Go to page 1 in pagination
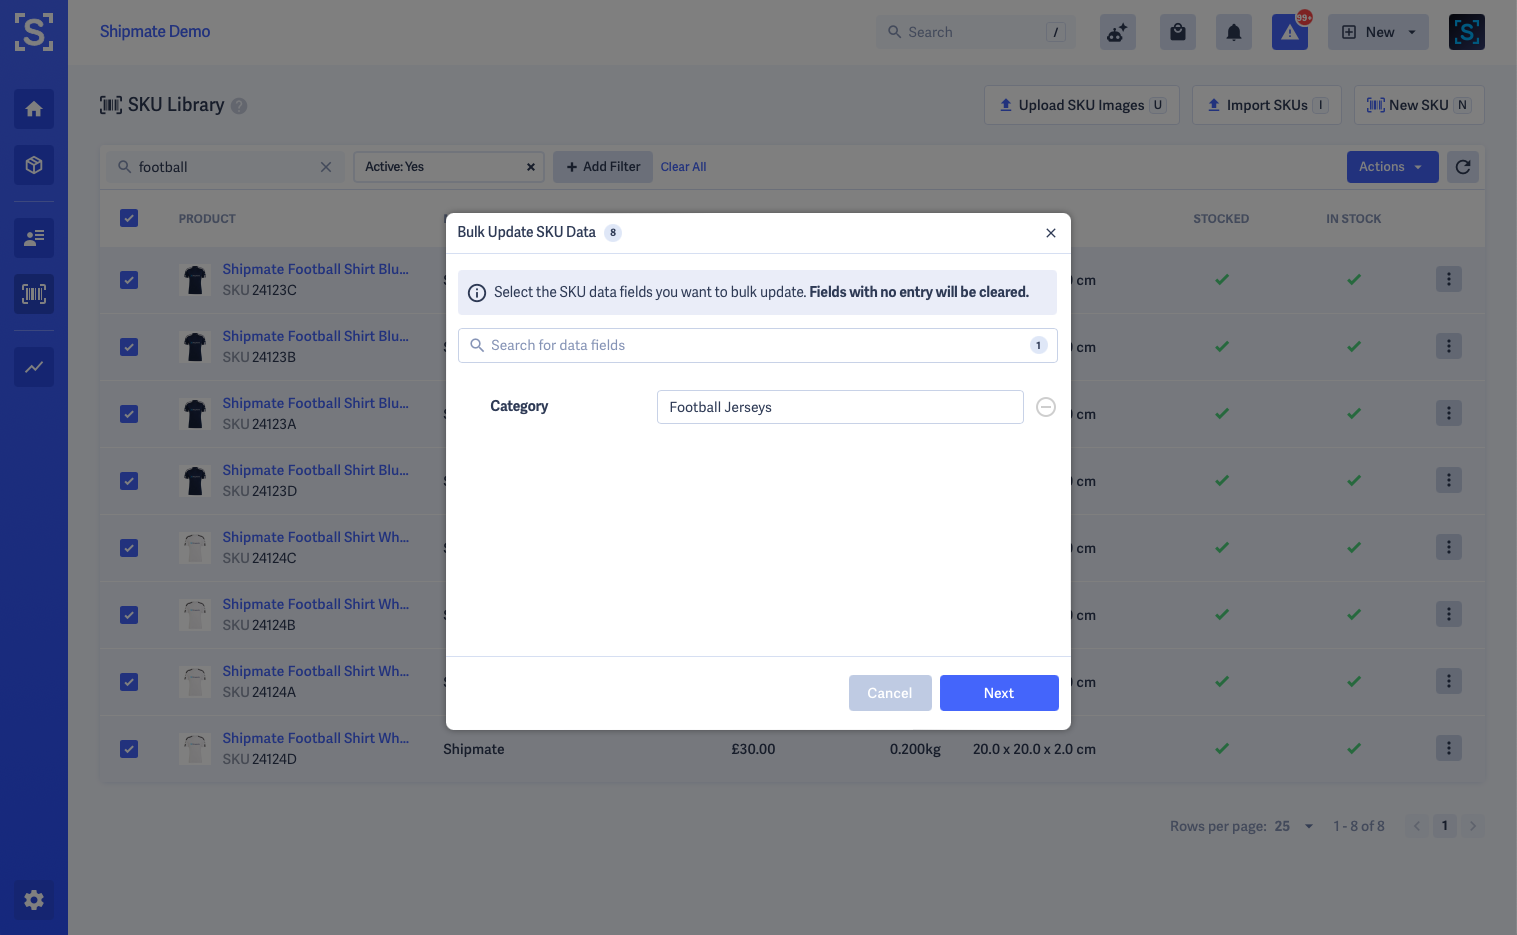This screenshot has height=935, width=1517. 1444,826
